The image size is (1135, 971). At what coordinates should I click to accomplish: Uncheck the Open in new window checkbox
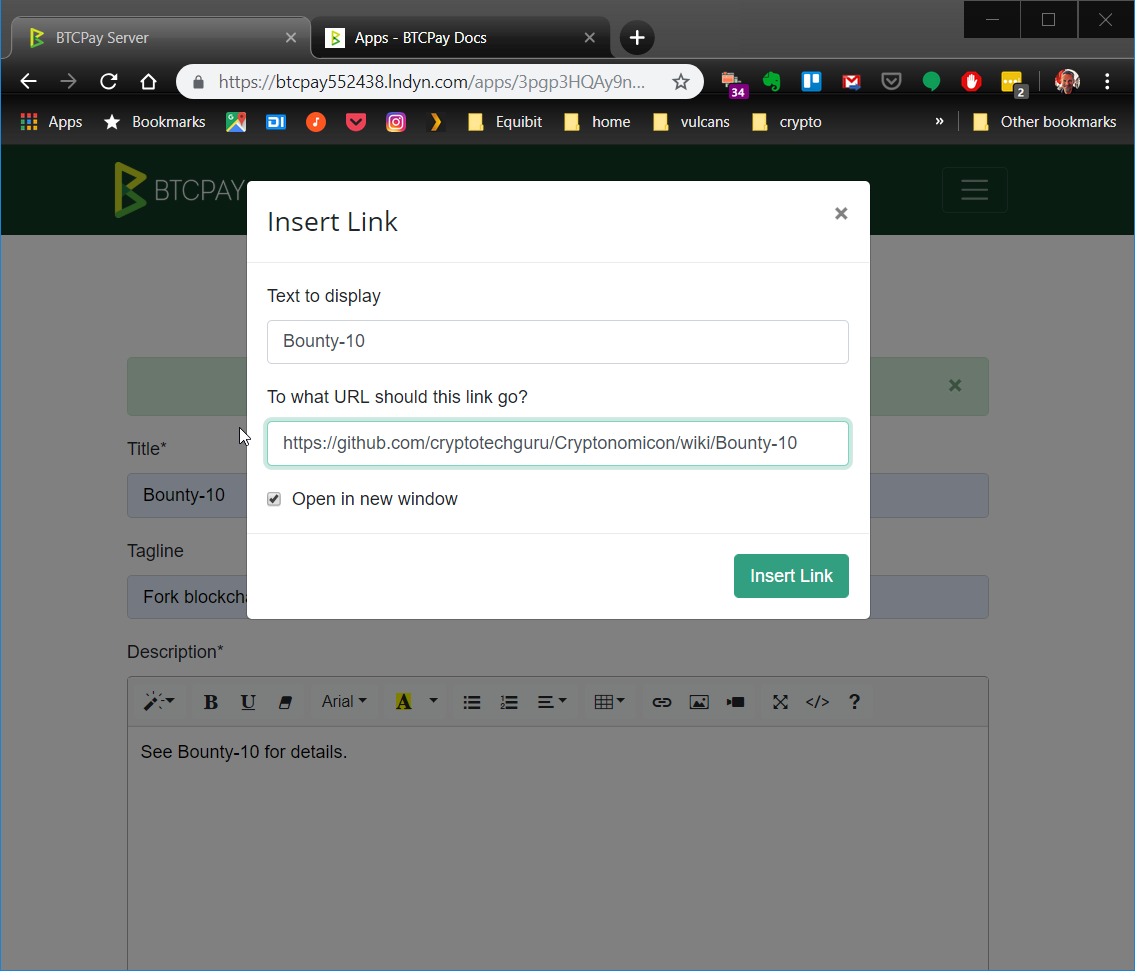(x=273, y=498)
